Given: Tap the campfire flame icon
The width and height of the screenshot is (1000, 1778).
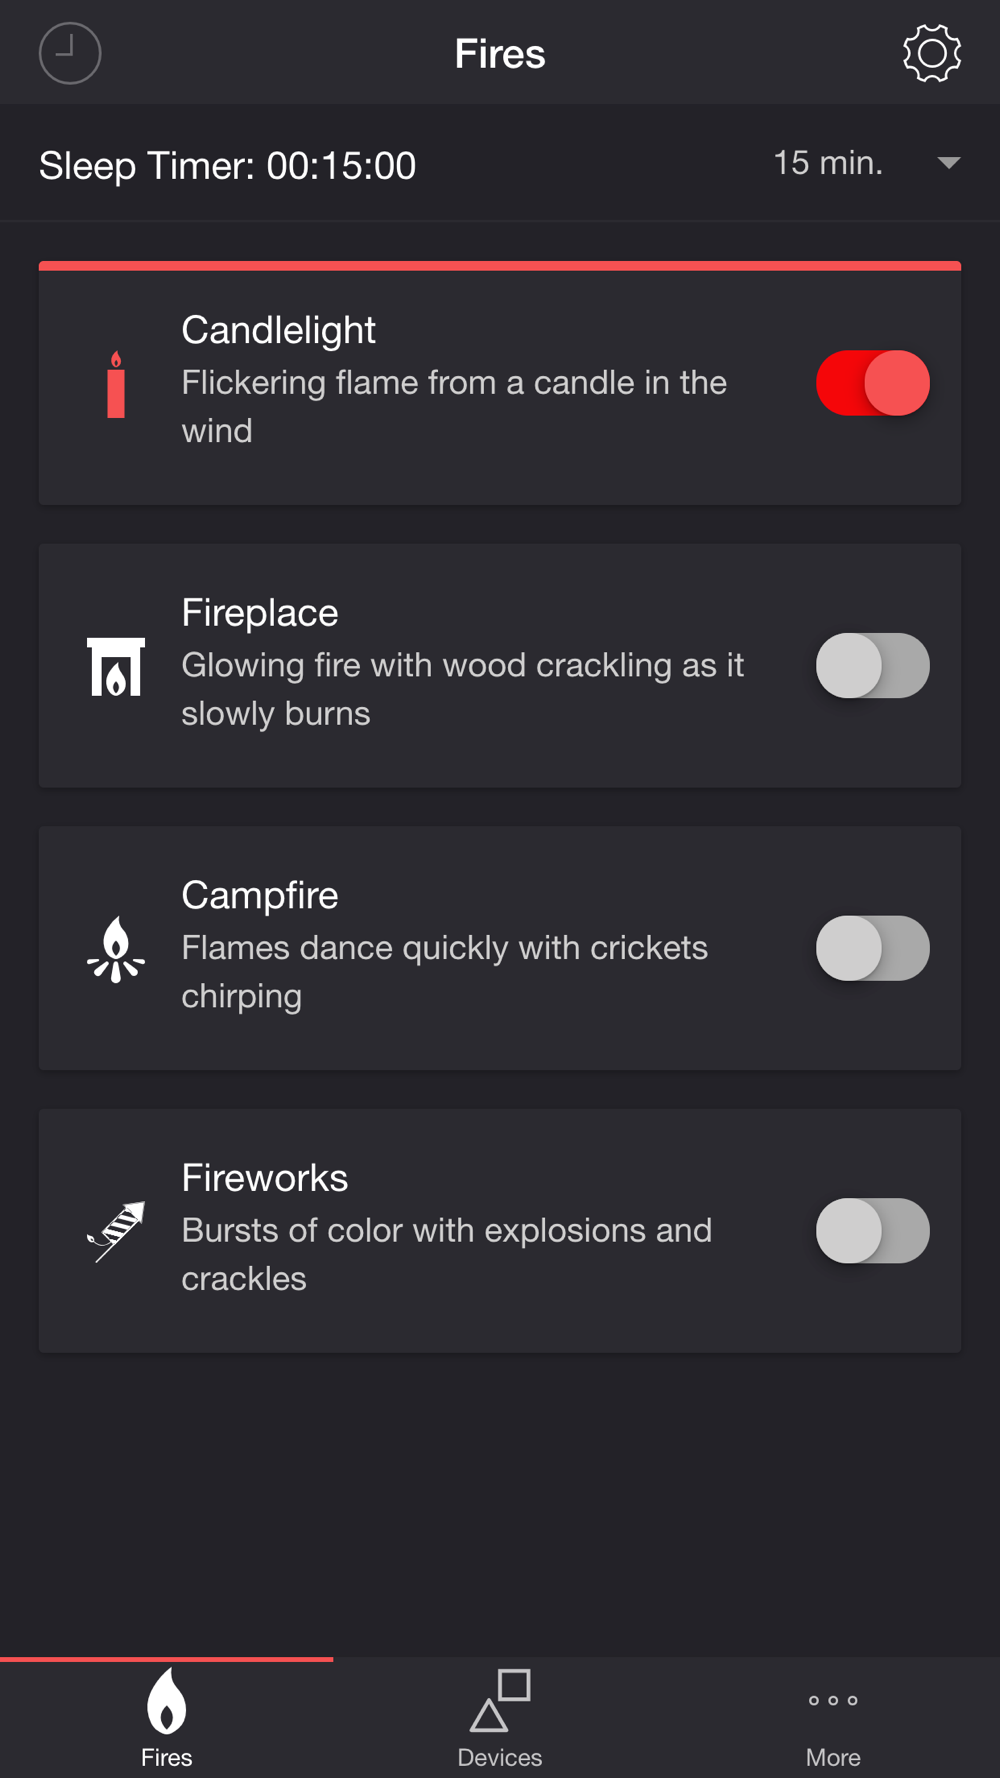Looking at the screenshot, I should [116, 949].
